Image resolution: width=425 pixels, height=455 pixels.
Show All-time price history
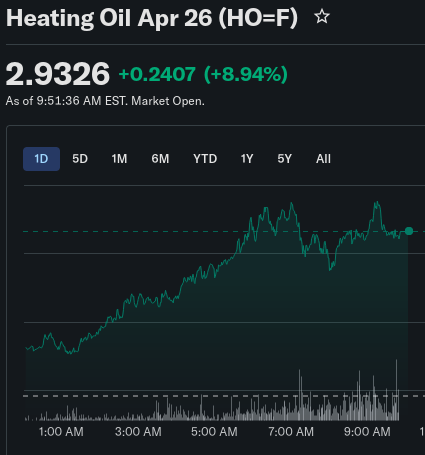(323, 159)
